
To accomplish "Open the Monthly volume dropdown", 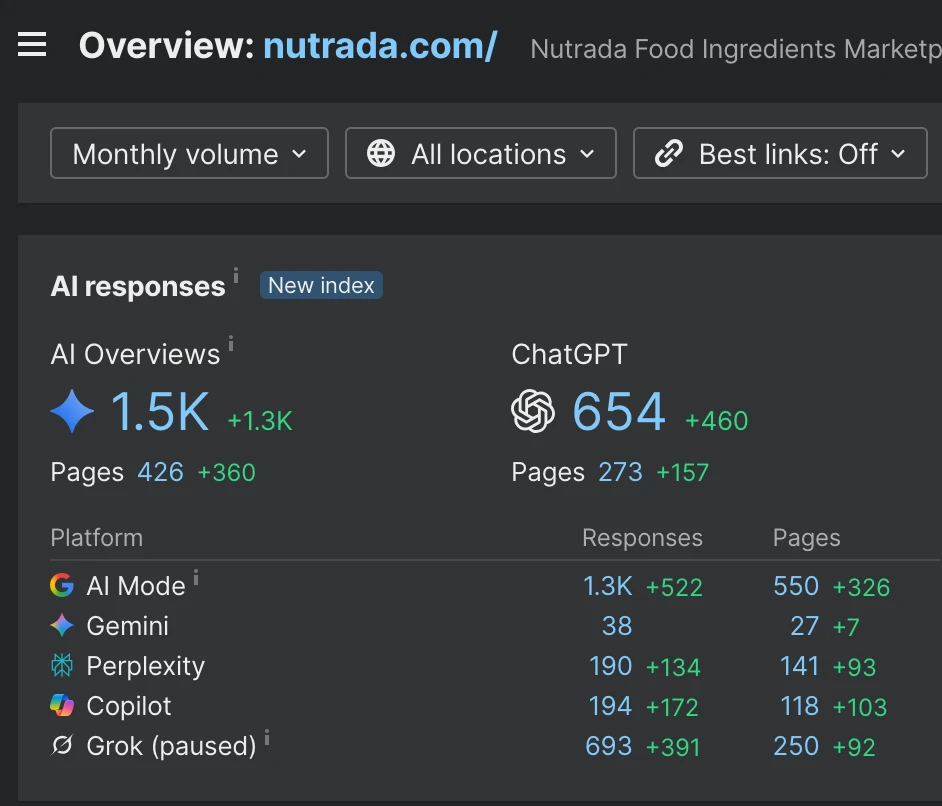I will (x=189, y=153).
